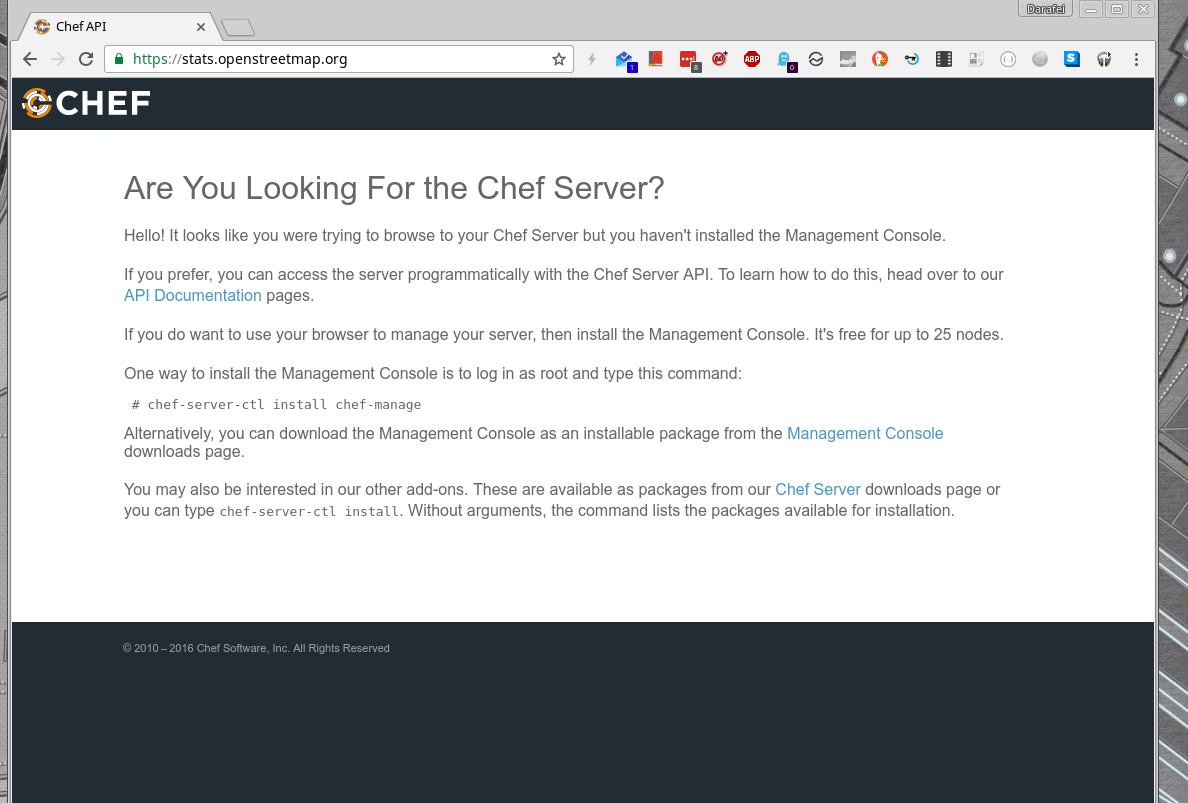Click the curly-braces circle extension icon

pyautogui.click(x=1008, y=59)
